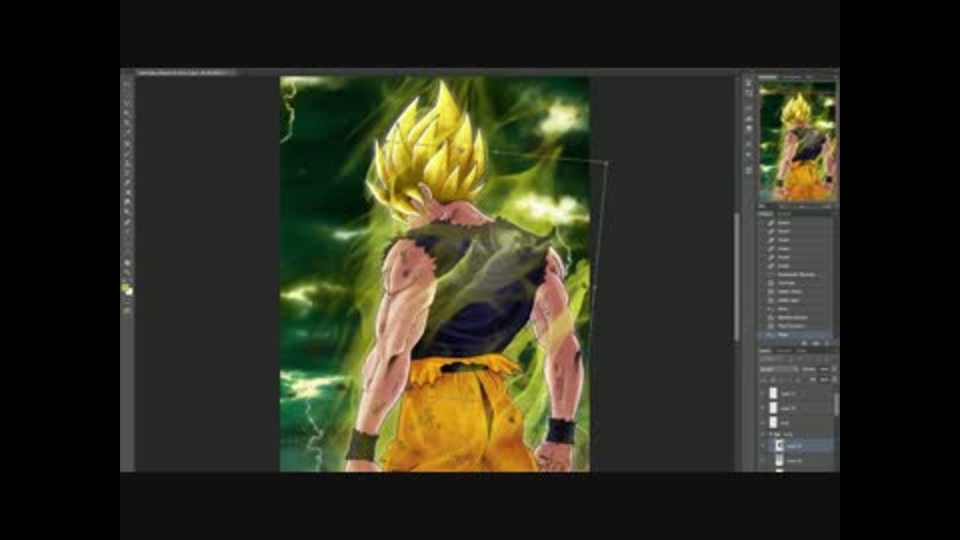This screenshot has height=540, width=960.
Task: Select the Zoom tool
Action: (127, 273)
